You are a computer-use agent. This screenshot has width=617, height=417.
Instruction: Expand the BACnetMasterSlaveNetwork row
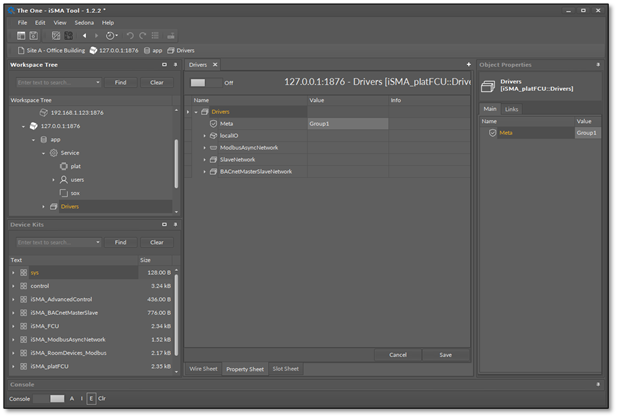click(x=204, y=172)
